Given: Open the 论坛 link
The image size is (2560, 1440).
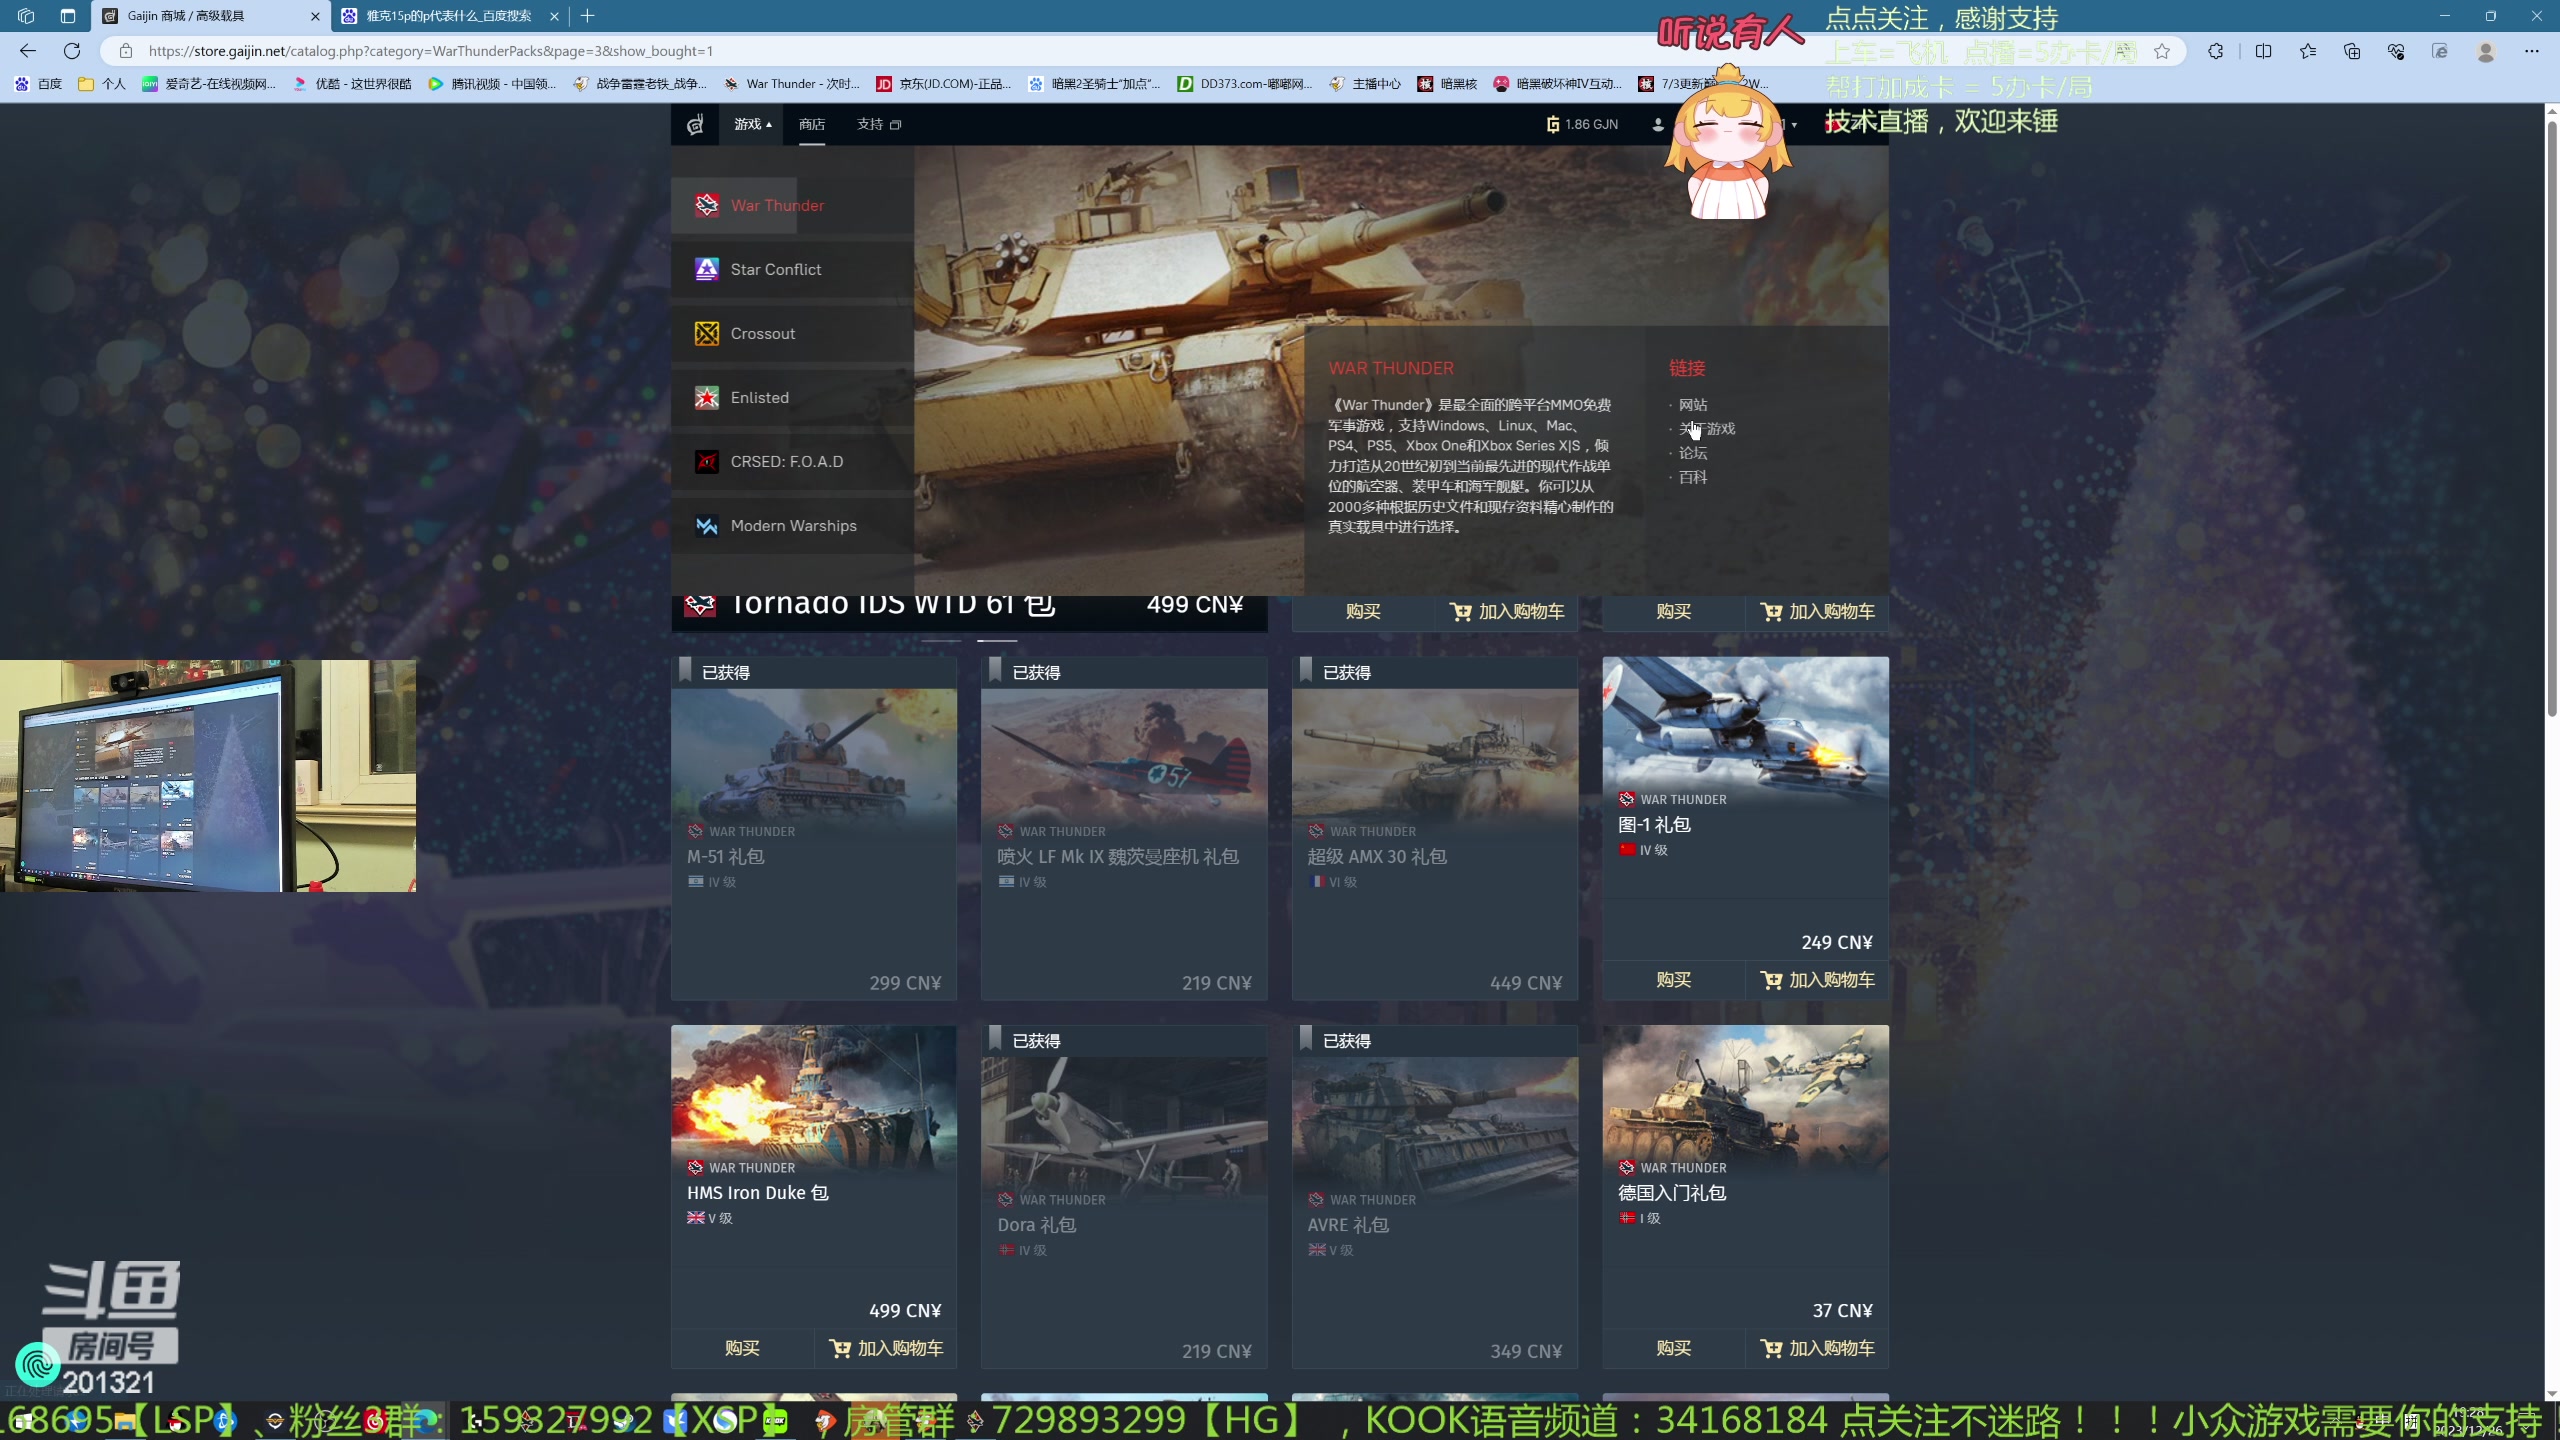Looking at the screenshot, I should tap(1693, 453).
